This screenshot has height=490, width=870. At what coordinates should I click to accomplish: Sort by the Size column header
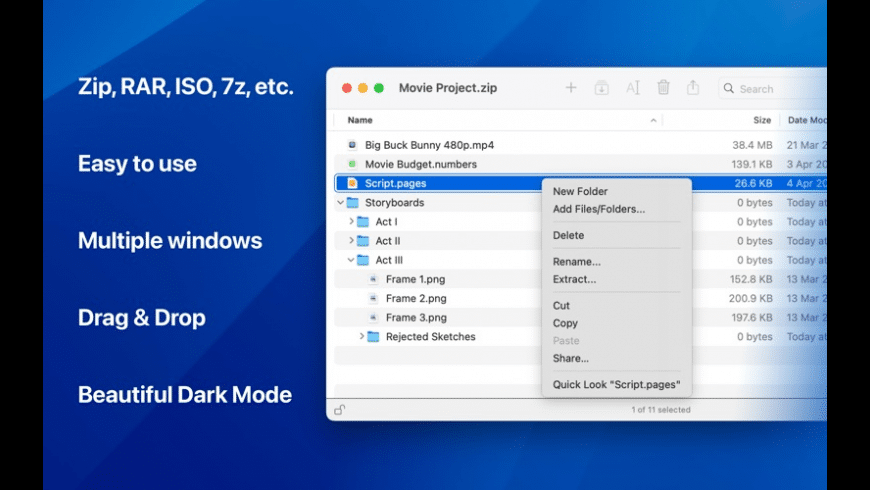coord(762,120)
